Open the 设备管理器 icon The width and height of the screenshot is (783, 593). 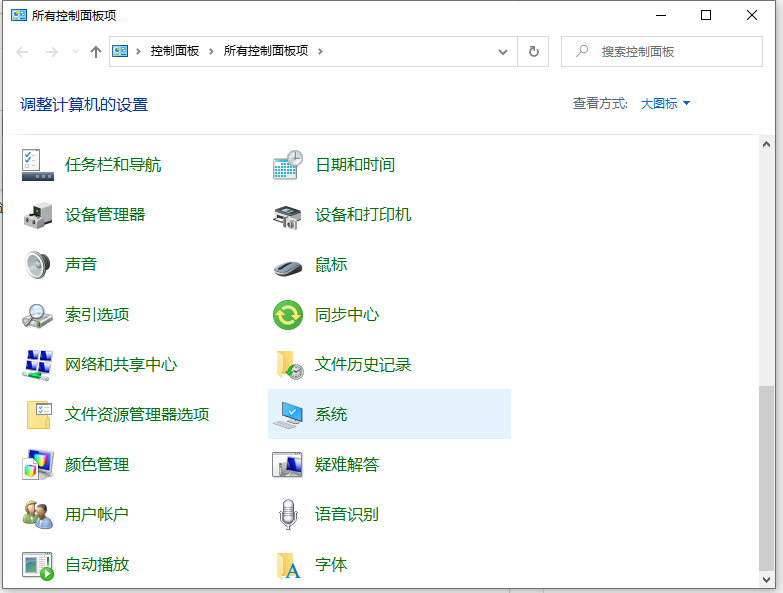click(x=37, y=215)
